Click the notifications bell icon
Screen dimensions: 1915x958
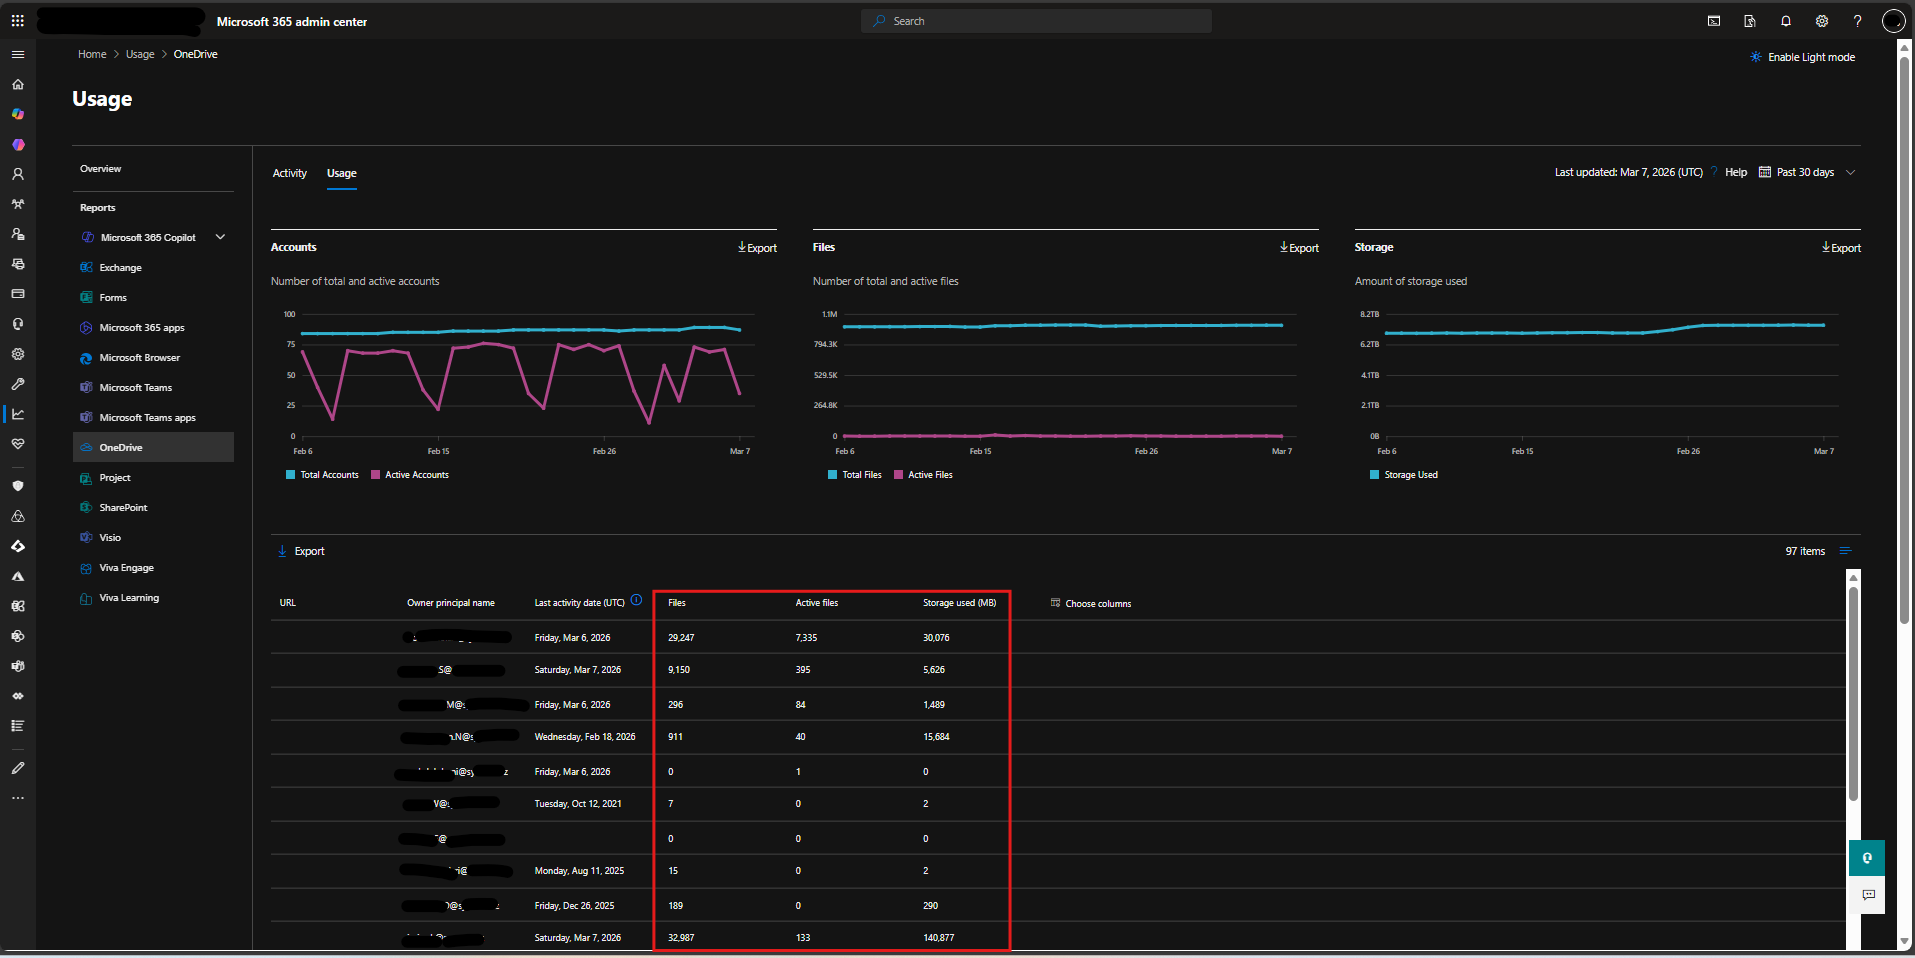[1786, 21]
